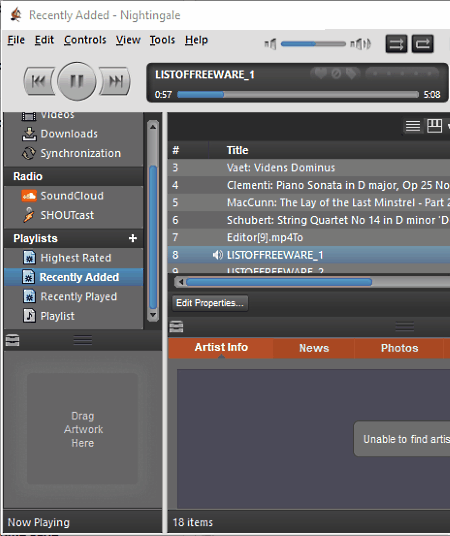This screenshot has width=450, height=536.
Task: Click the previous track button
Action: [x=39, y=81]
